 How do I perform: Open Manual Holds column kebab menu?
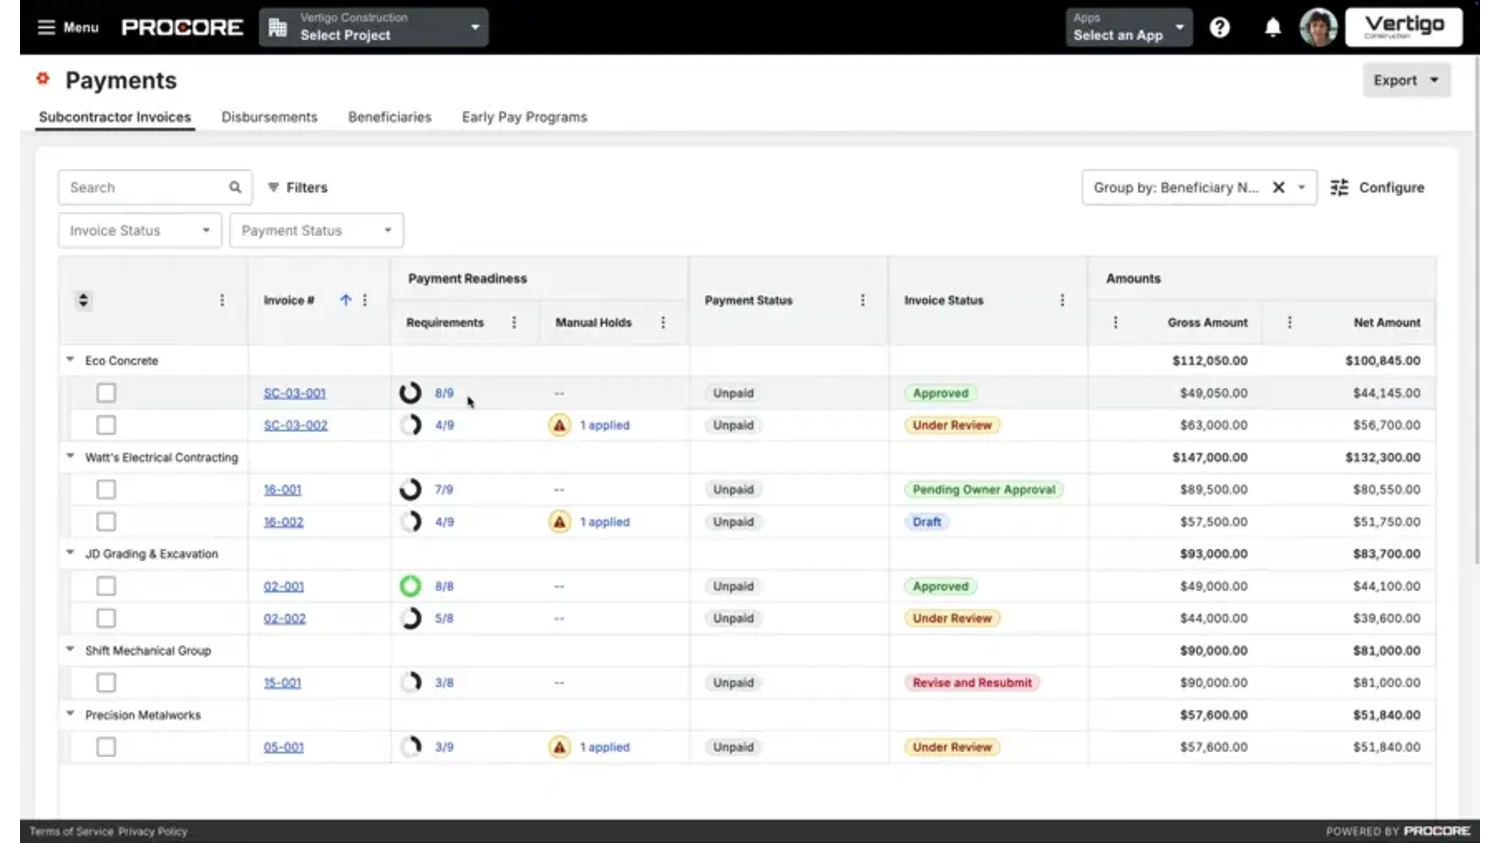[663, 322]
